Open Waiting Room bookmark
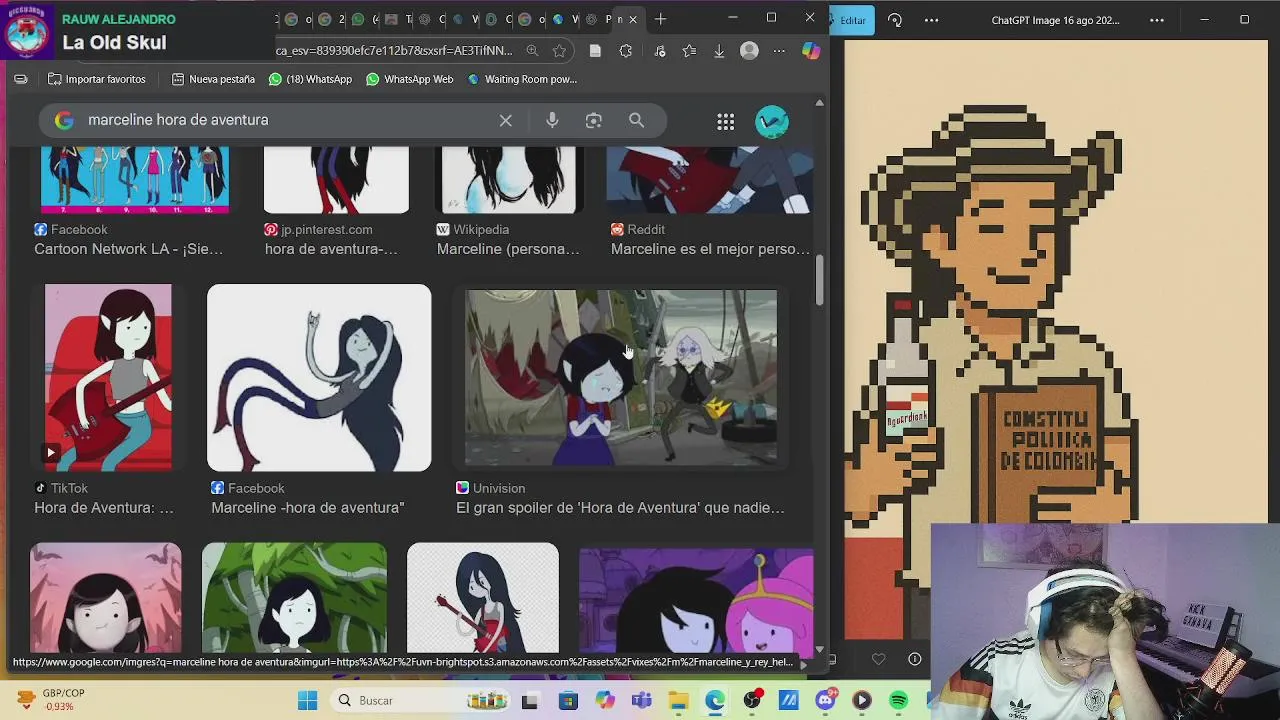 (x=522, y=79)
